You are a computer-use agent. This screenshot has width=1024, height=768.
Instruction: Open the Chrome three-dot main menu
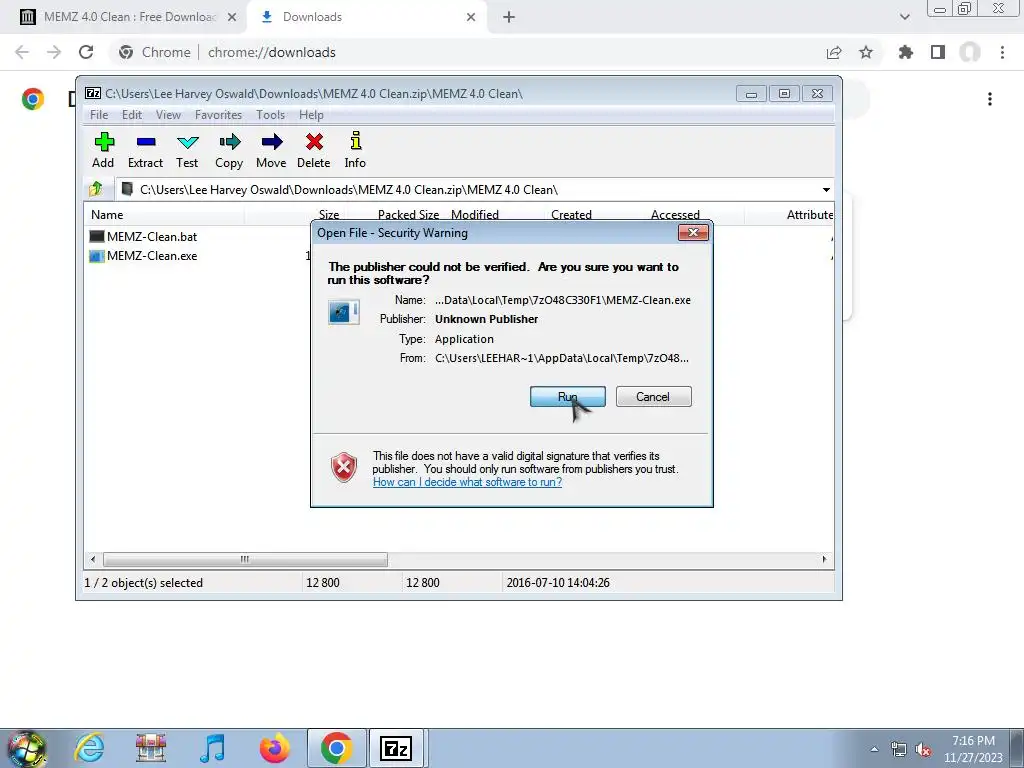tap(1002, 52)
